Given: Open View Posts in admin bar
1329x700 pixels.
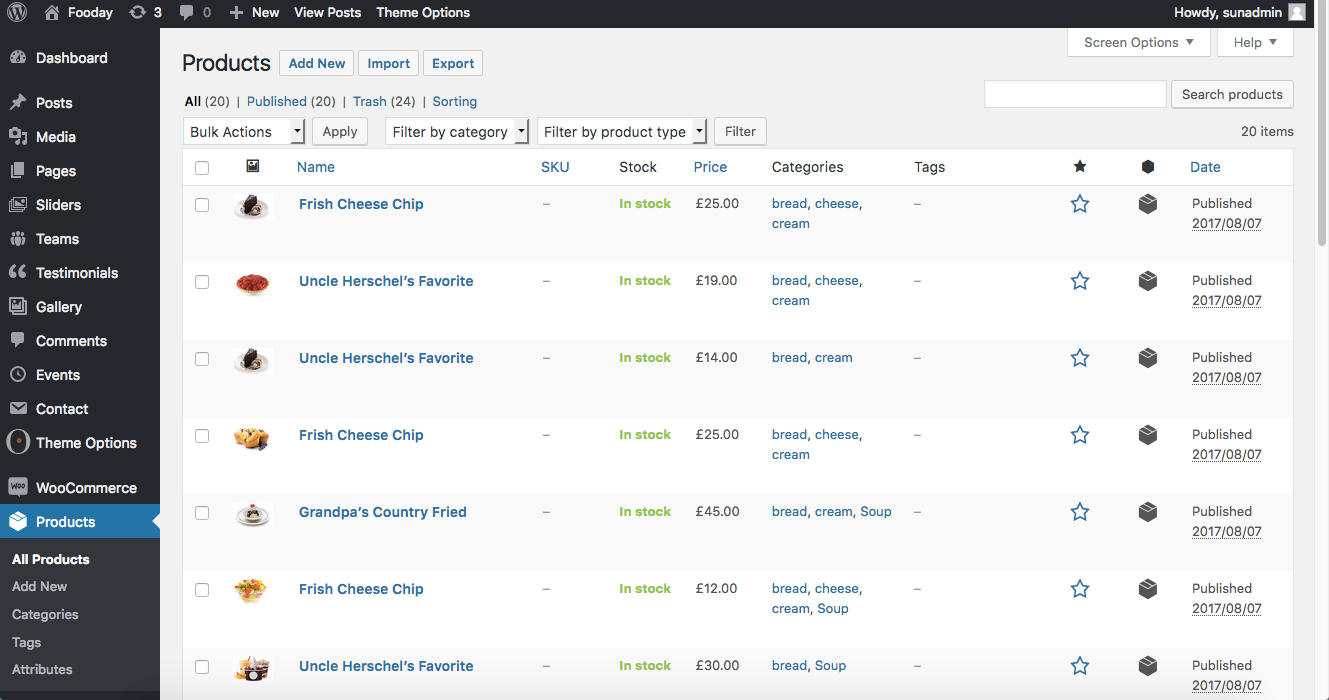Looking at the screenshot, I should click(x=327, y=12).
